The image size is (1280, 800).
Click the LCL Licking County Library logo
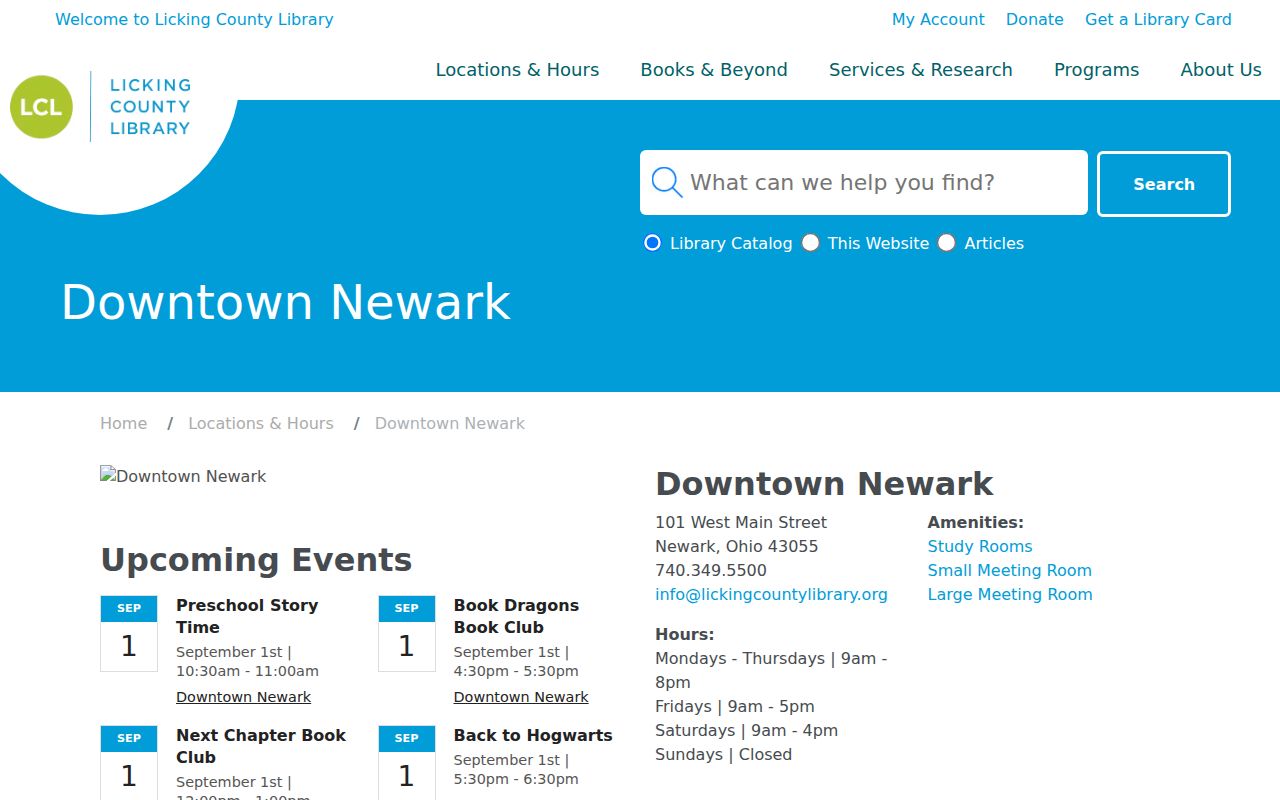pos(100,106)
